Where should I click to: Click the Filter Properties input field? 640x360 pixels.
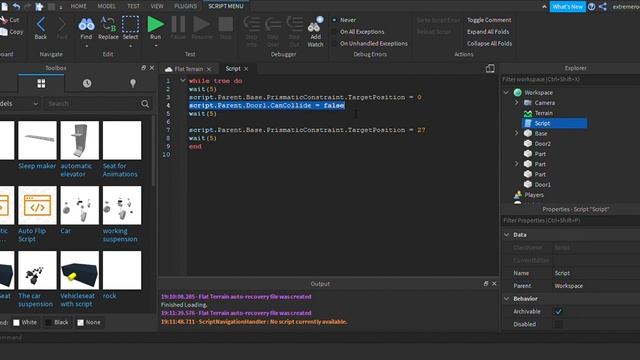click(x=571, y=220)
